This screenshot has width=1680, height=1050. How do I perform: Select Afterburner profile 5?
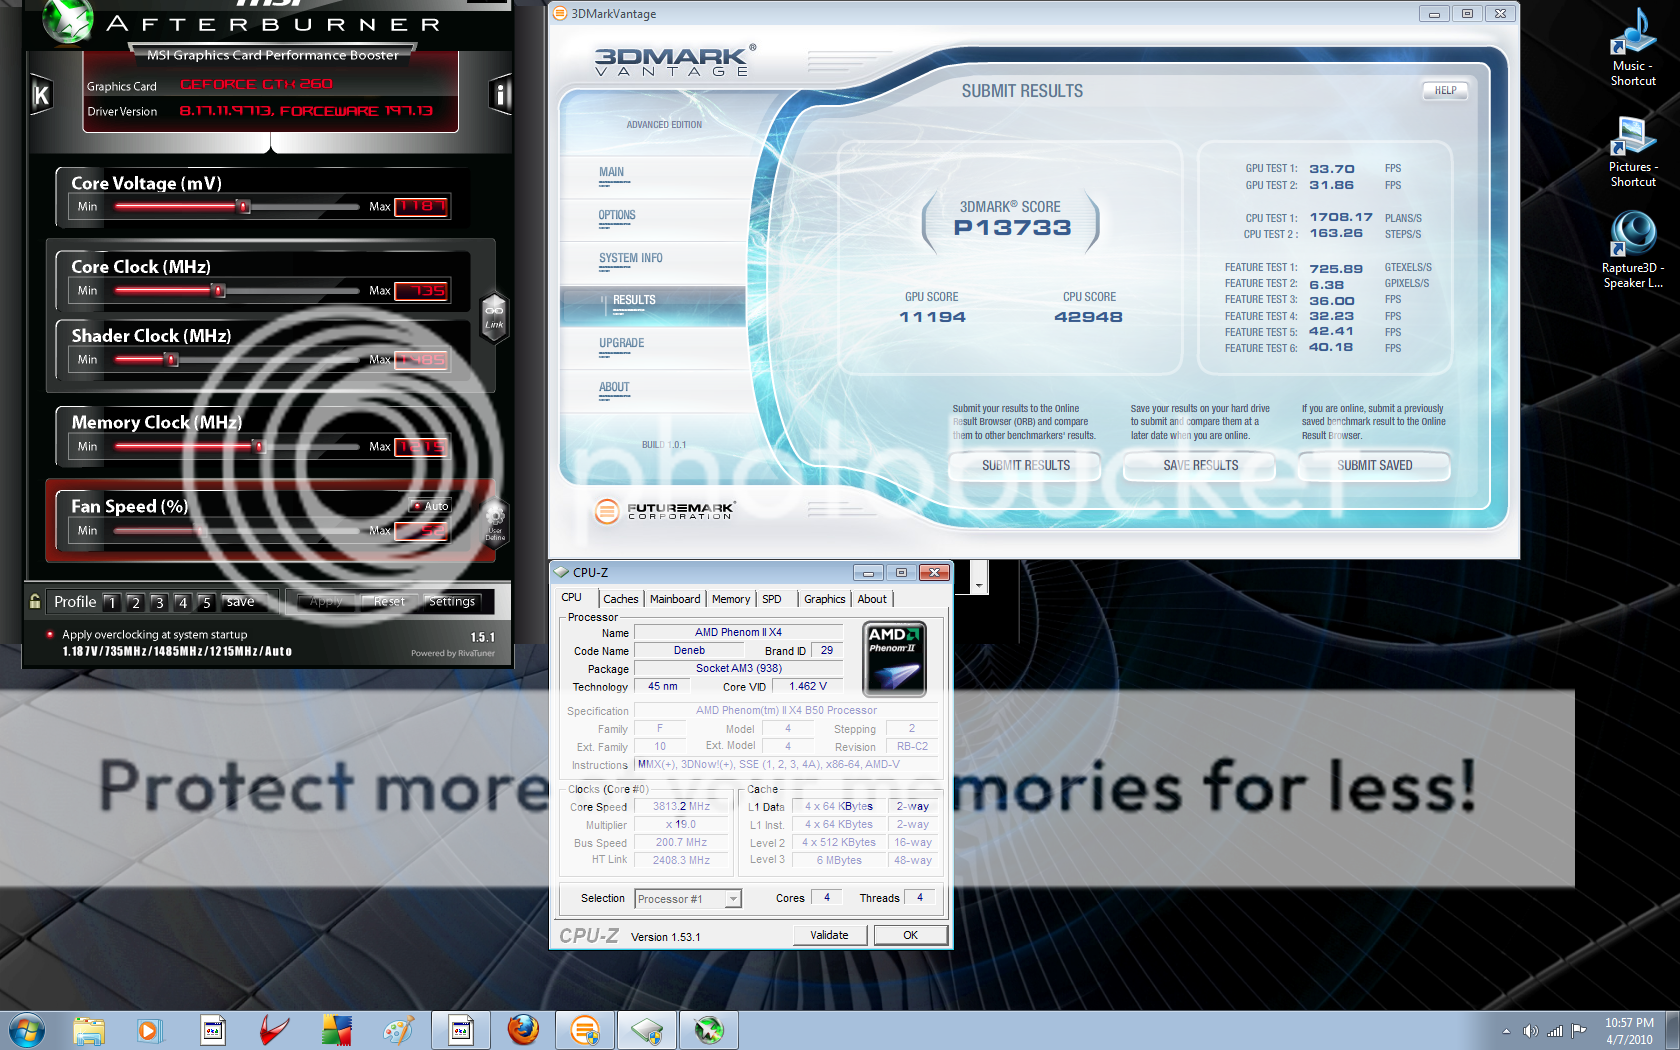click(205, 602)
